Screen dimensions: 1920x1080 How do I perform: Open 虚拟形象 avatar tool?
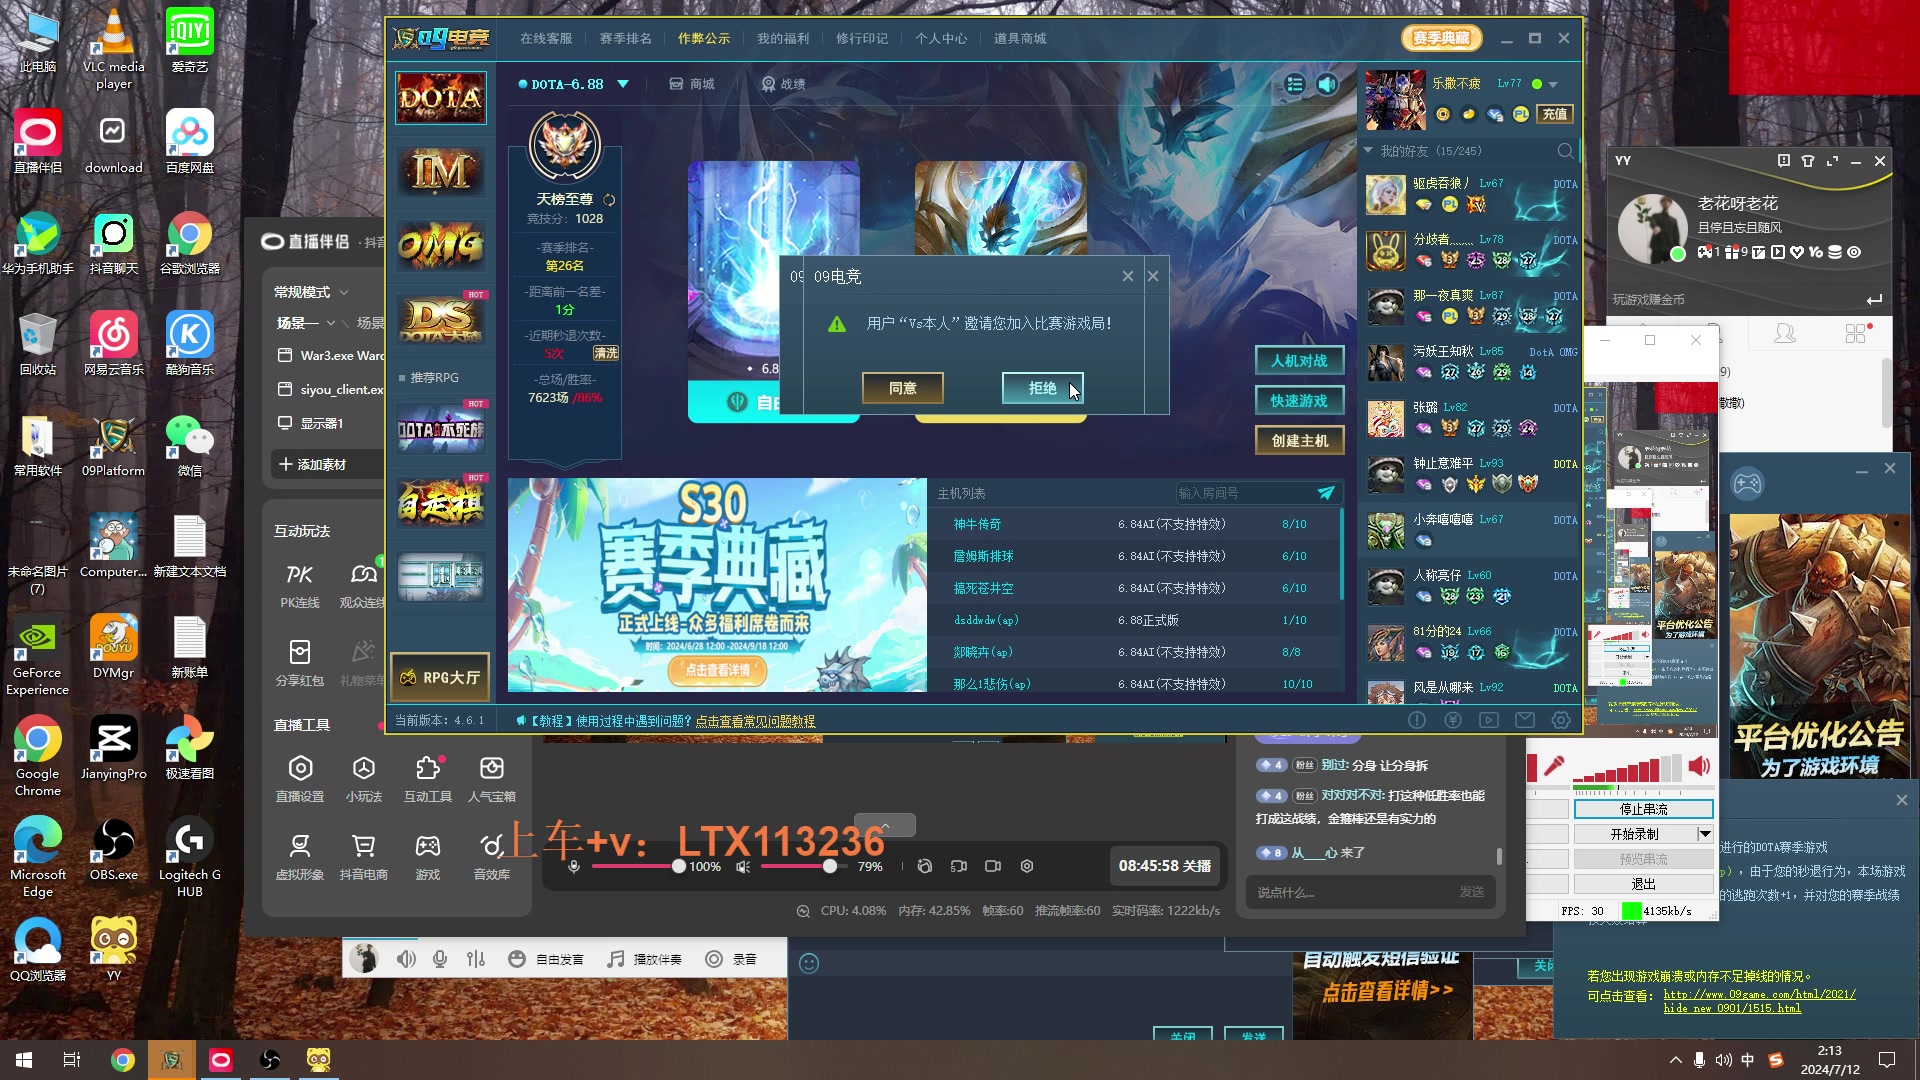click(300, 857)
